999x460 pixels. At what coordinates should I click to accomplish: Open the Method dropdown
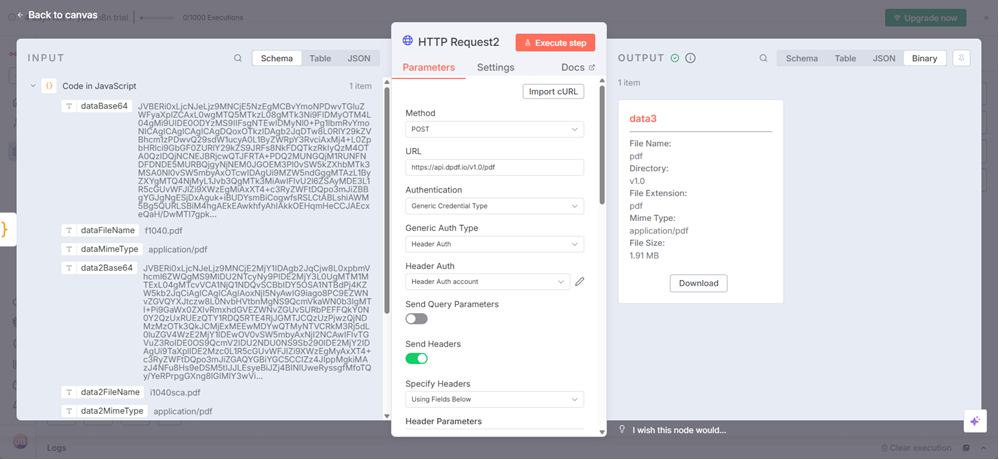pos(494,129)
